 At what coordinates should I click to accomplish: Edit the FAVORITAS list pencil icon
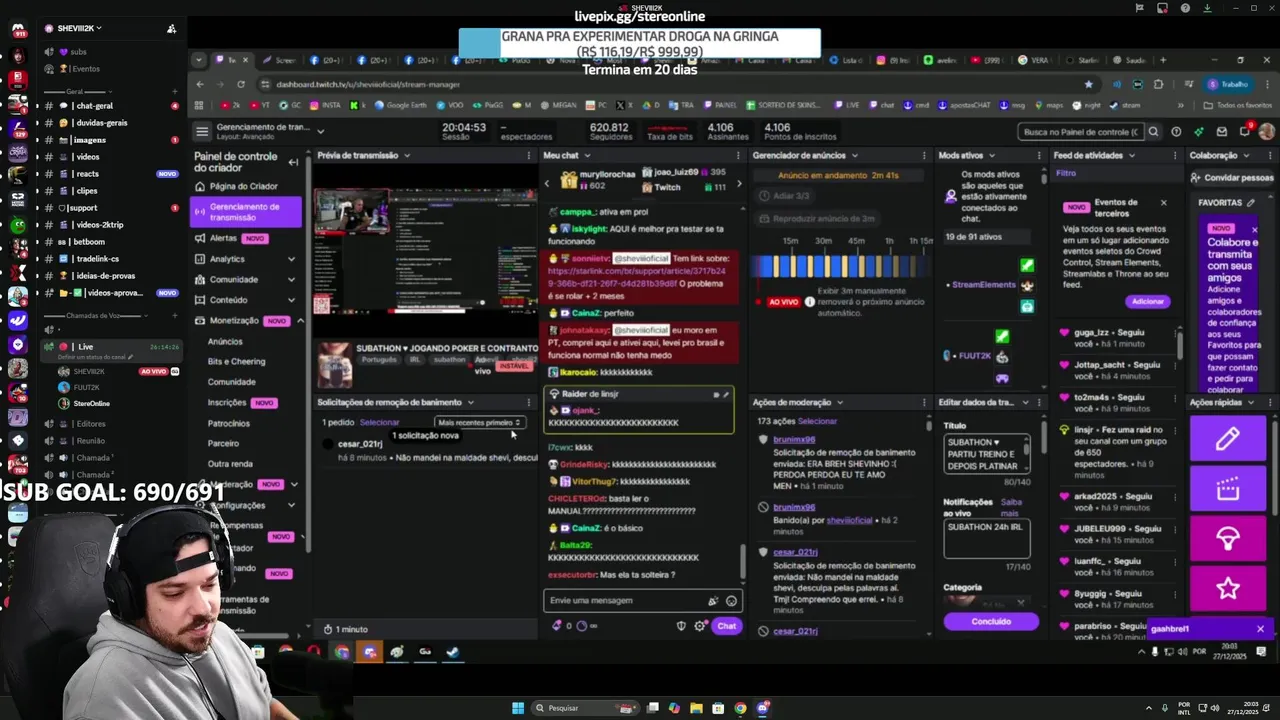1250,202
